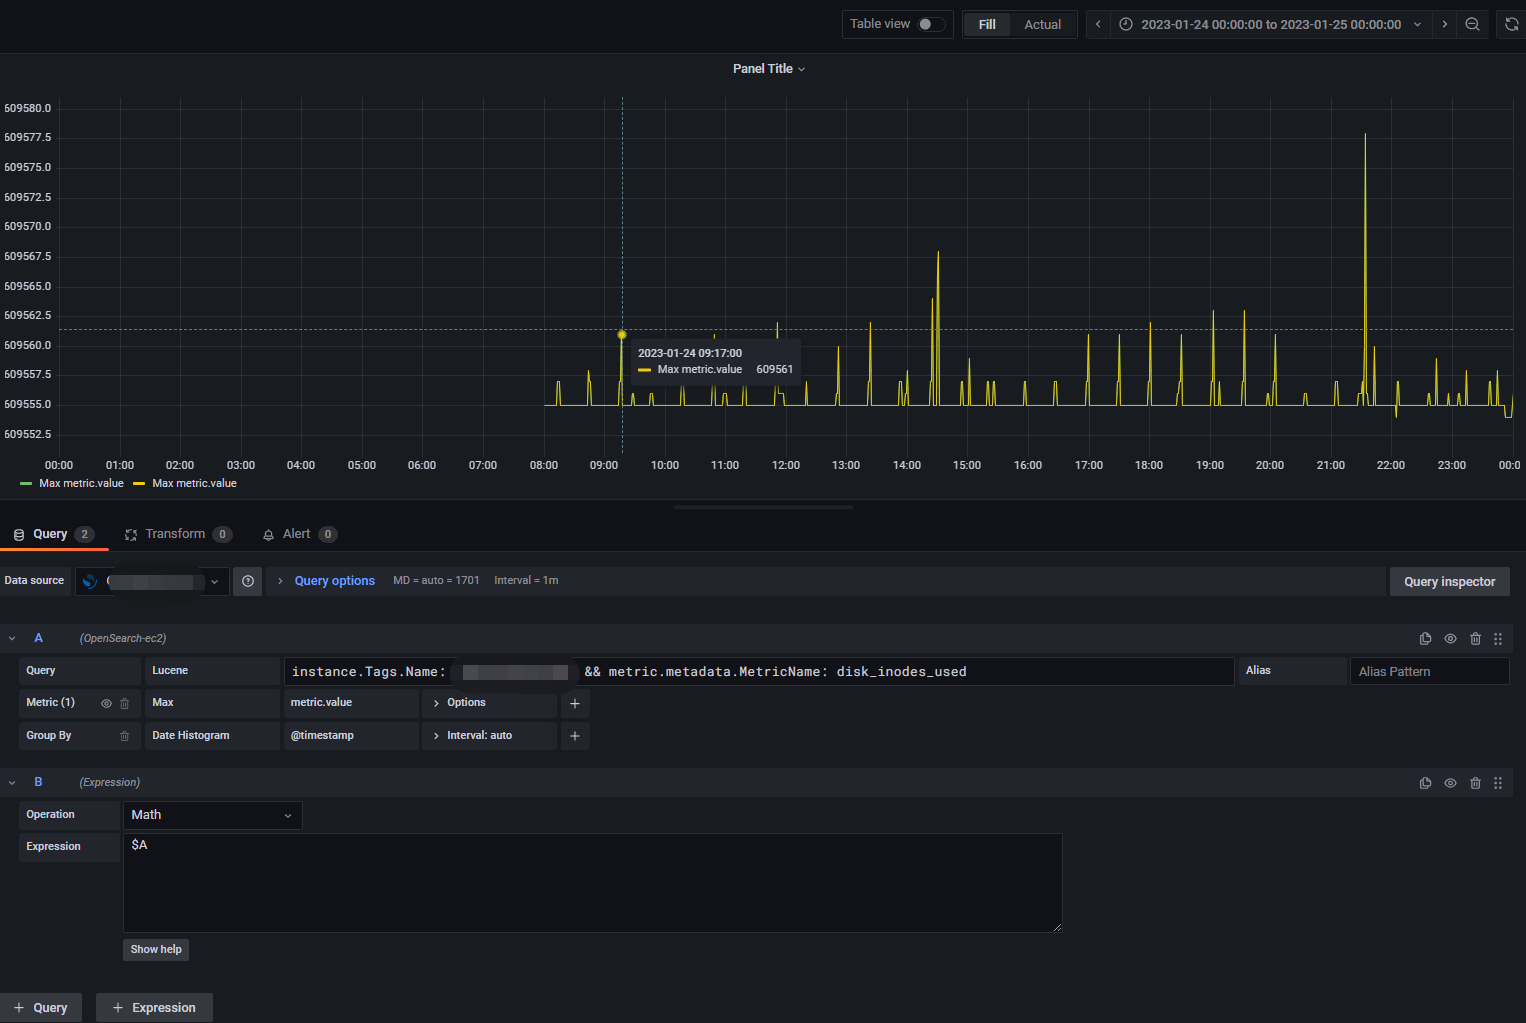Enable the Table view toggle
Image resolution: width=1526 pixels, height=1023 pixels.
click(930, 22)
